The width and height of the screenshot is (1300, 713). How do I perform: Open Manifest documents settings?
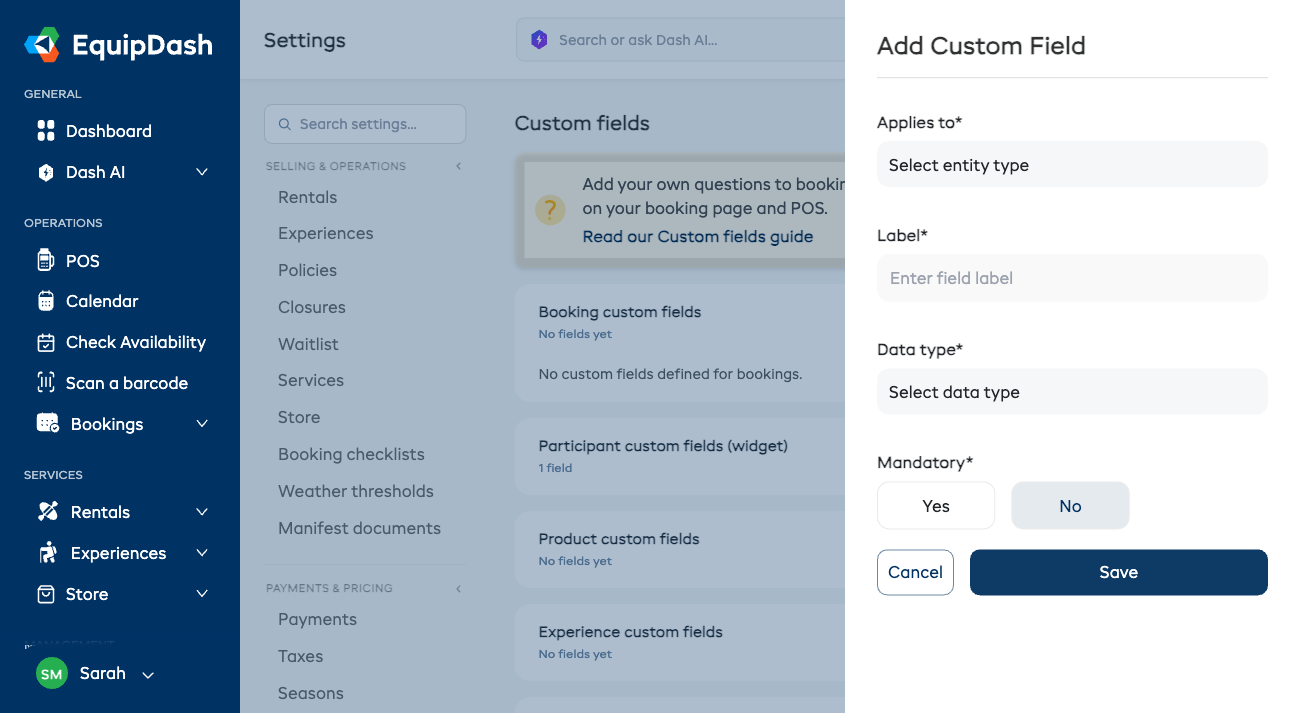click(359, 528)
